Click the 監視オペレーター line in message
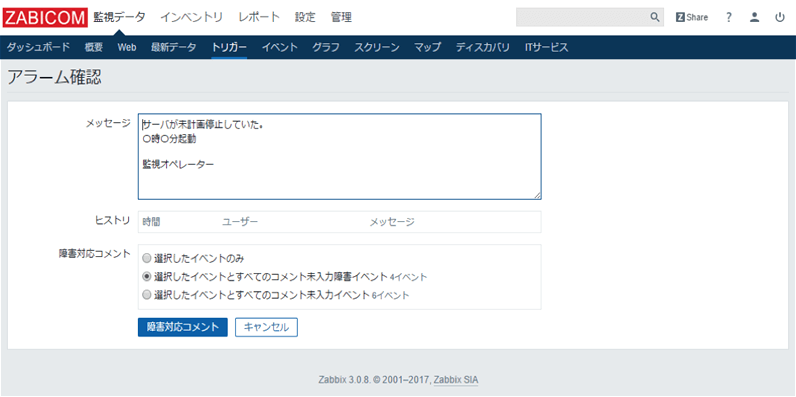 pos(178,164)
